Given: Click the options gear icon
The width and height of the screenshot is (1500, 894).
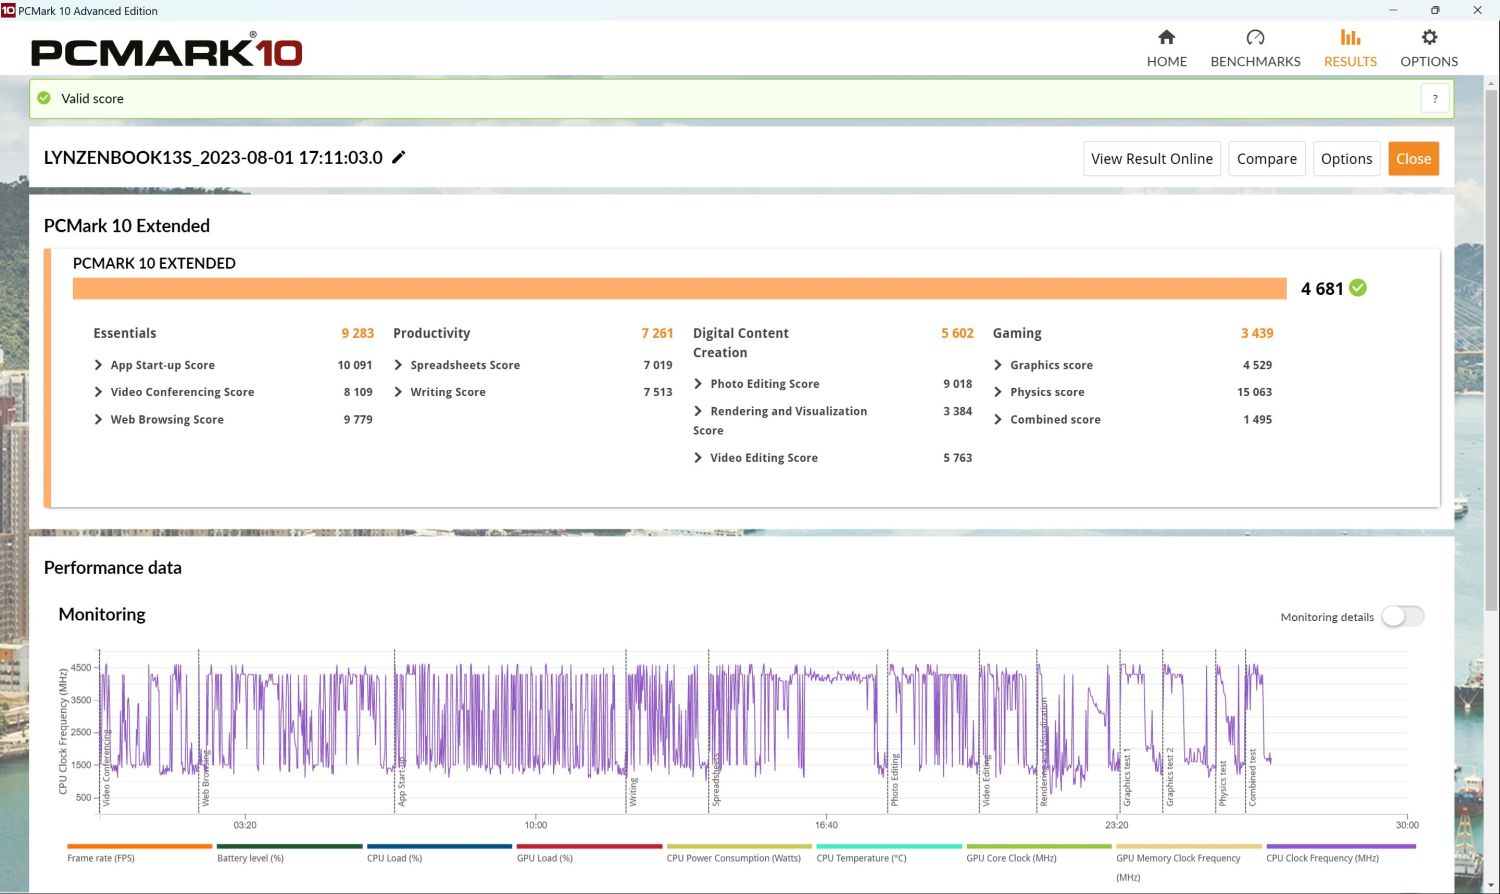Looking at the screenshot, I should (x=1429, y=37).
